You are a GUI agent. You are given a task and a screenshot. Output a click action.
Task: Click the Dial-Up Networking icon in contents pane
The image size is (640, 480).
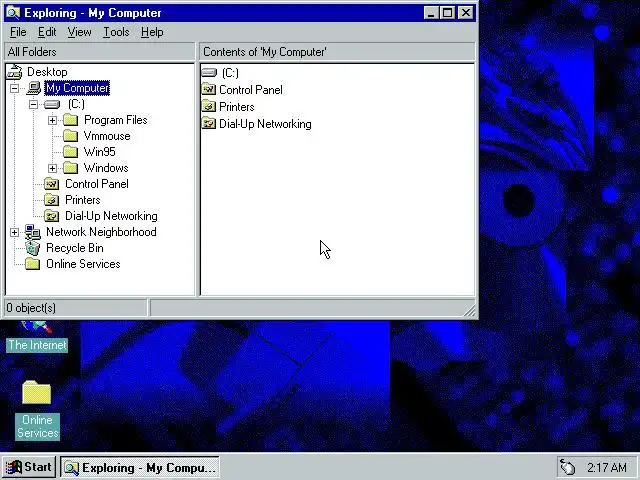[x=209, y=124]
